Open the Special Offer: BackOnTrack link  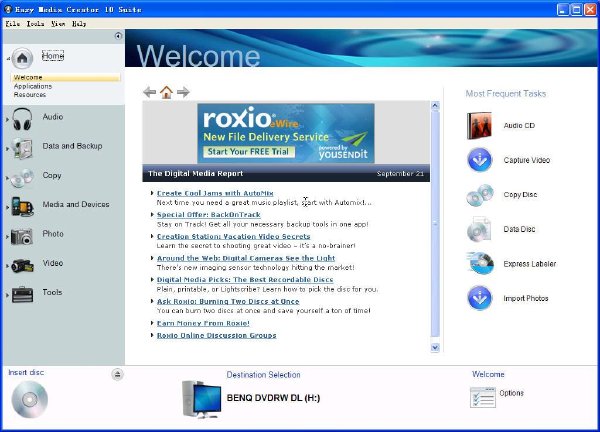click(x=209, y=215)
